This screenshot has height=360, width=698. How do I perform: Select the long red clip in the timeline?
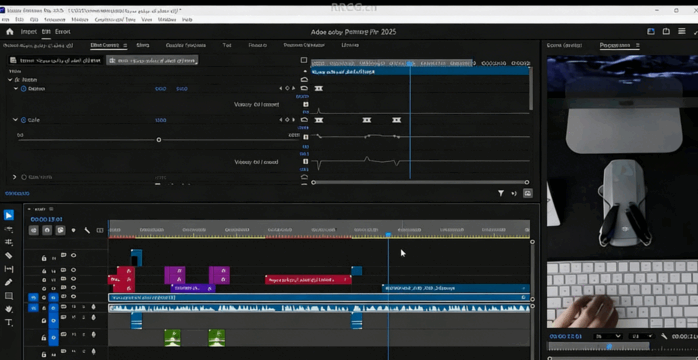click(x=308, y=280)
